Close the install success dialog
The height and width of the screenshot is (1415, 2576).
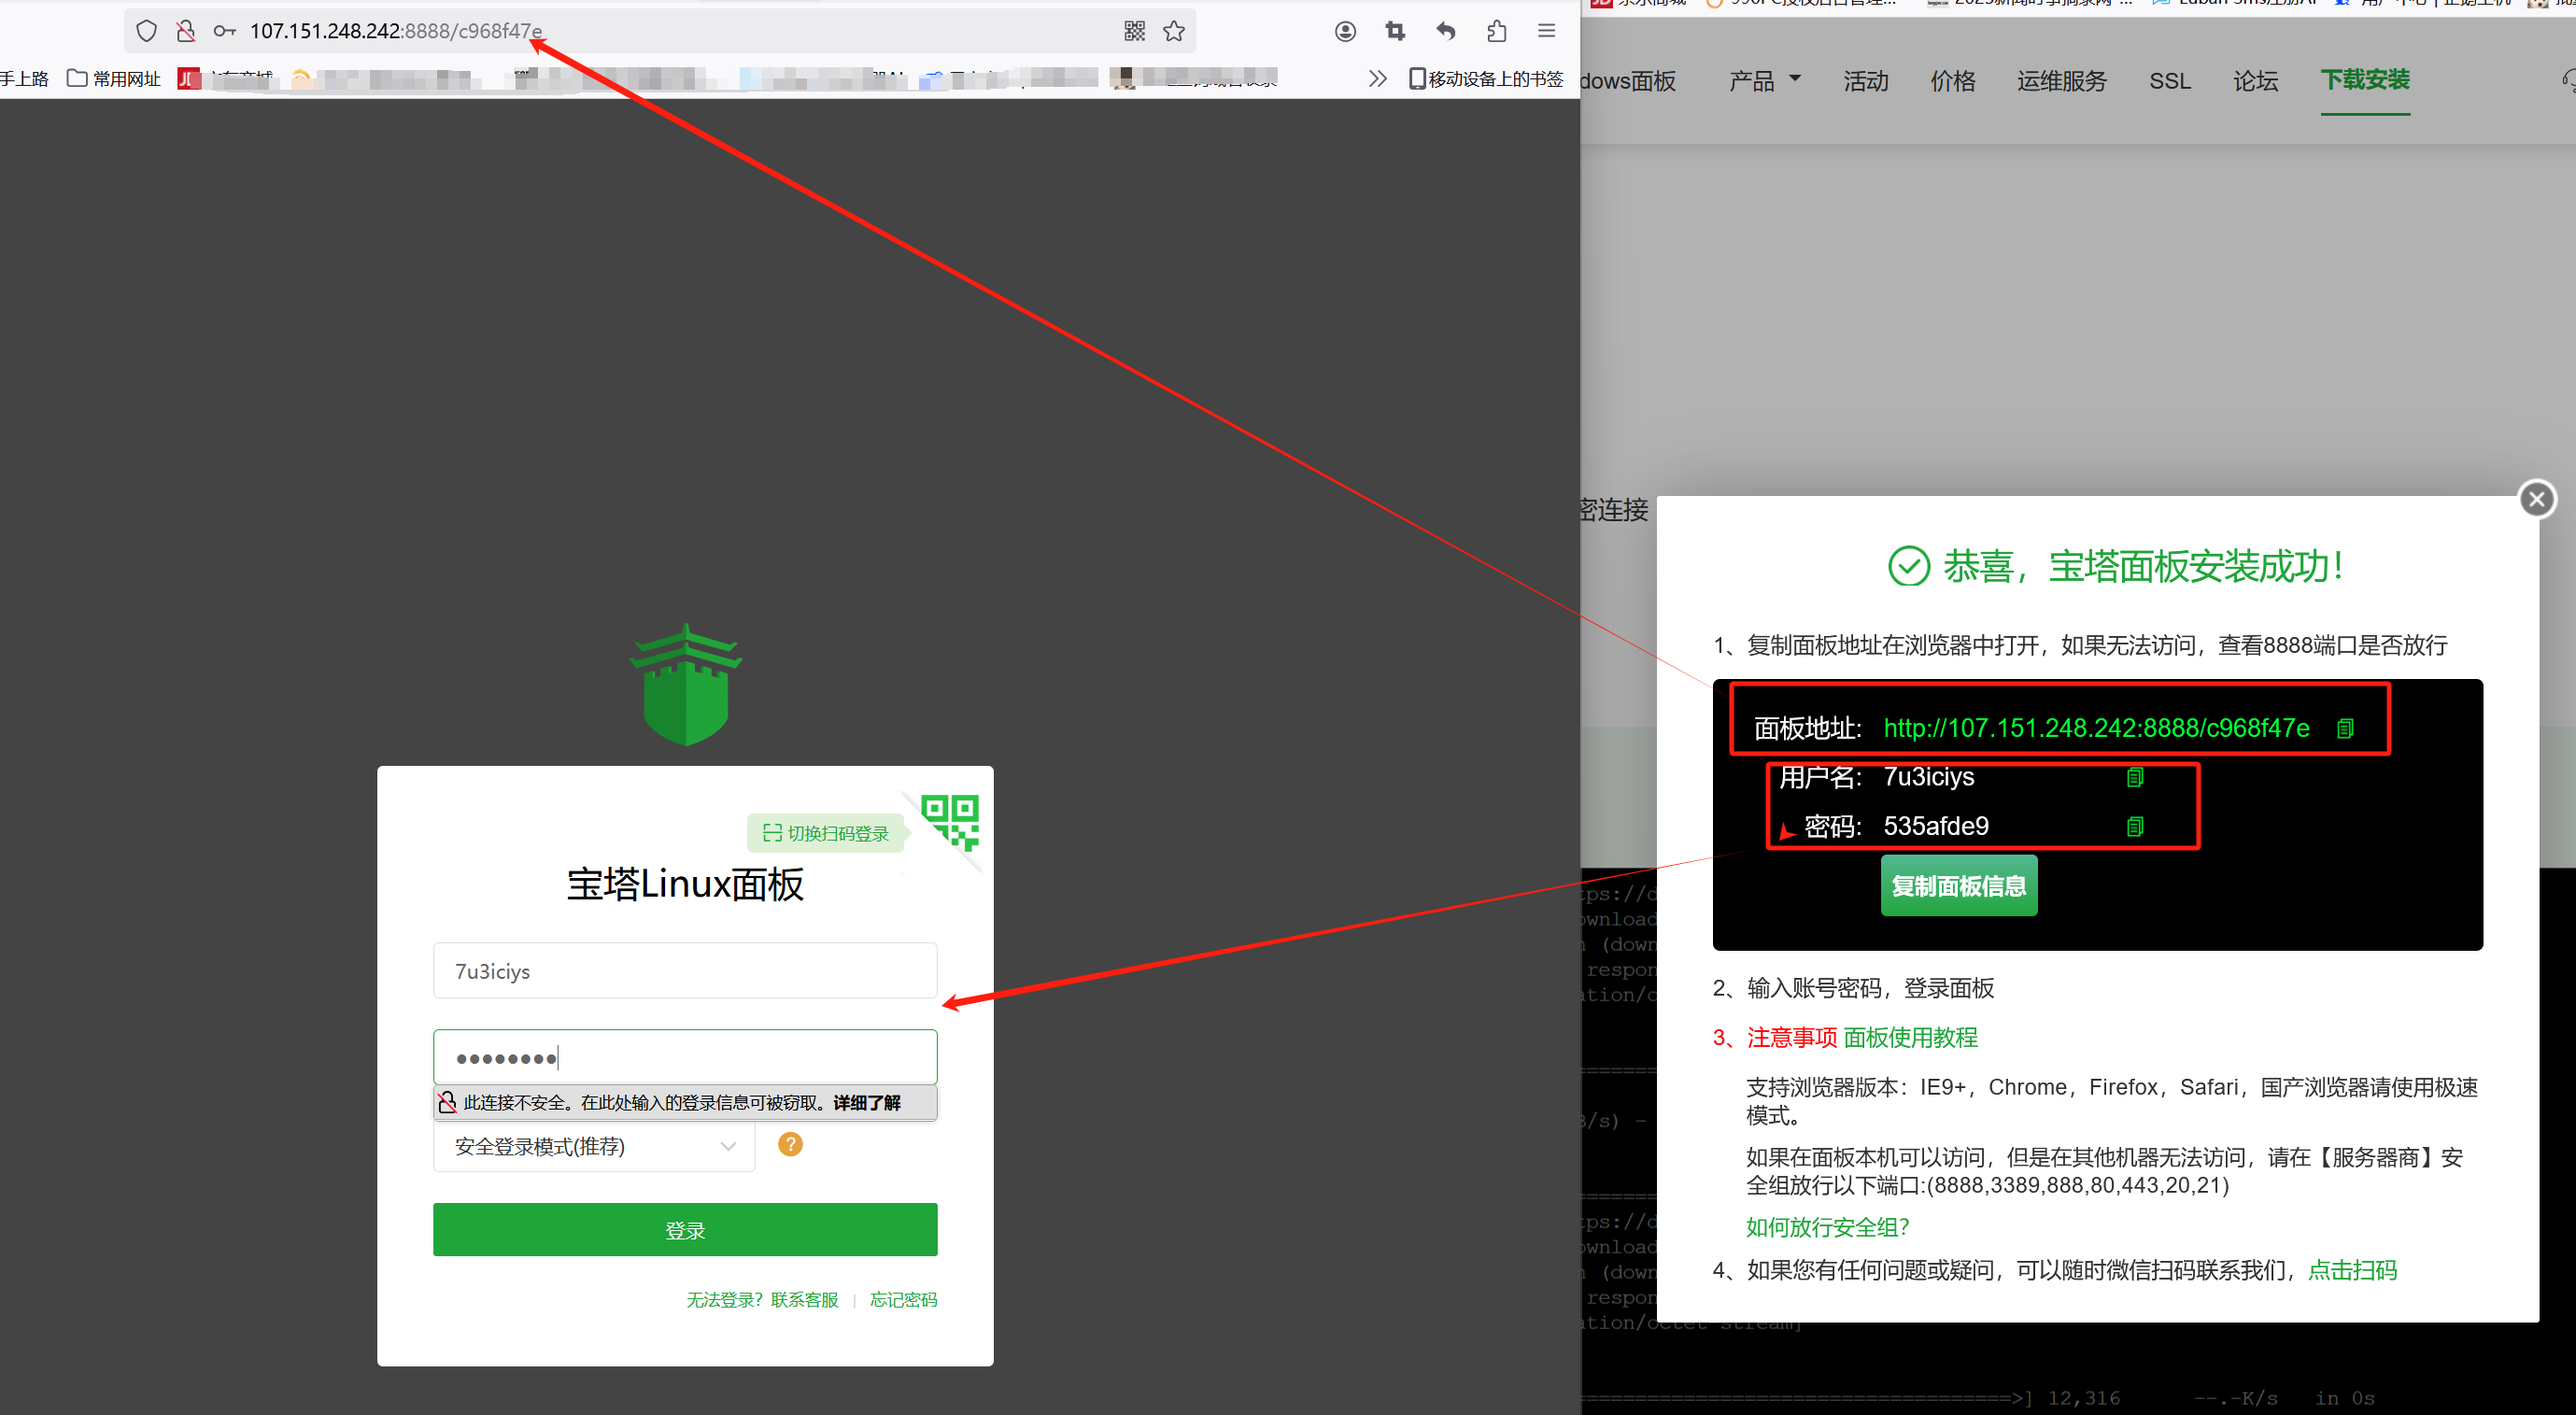tap(2537, 498)
